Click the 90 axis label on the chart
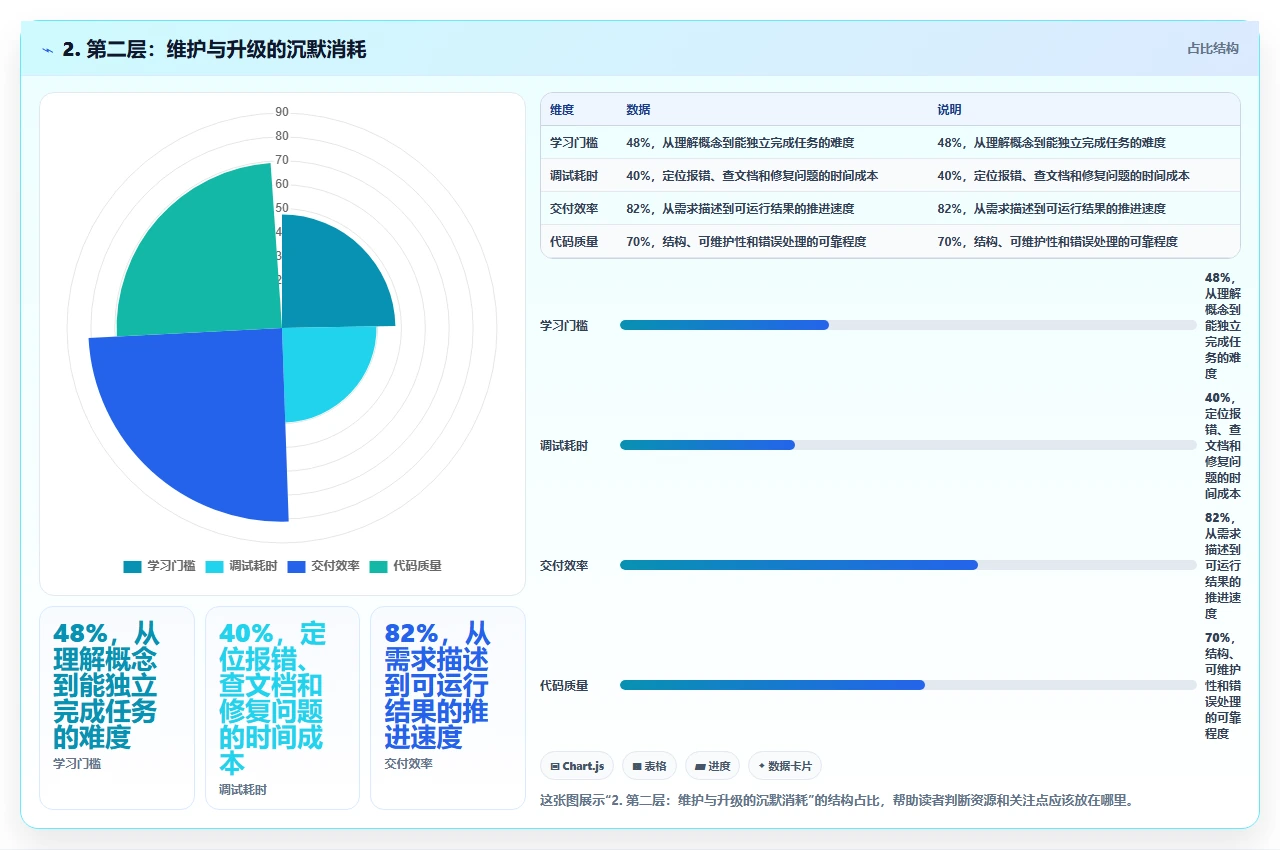Screen dimensions: 1280x850 282,112
